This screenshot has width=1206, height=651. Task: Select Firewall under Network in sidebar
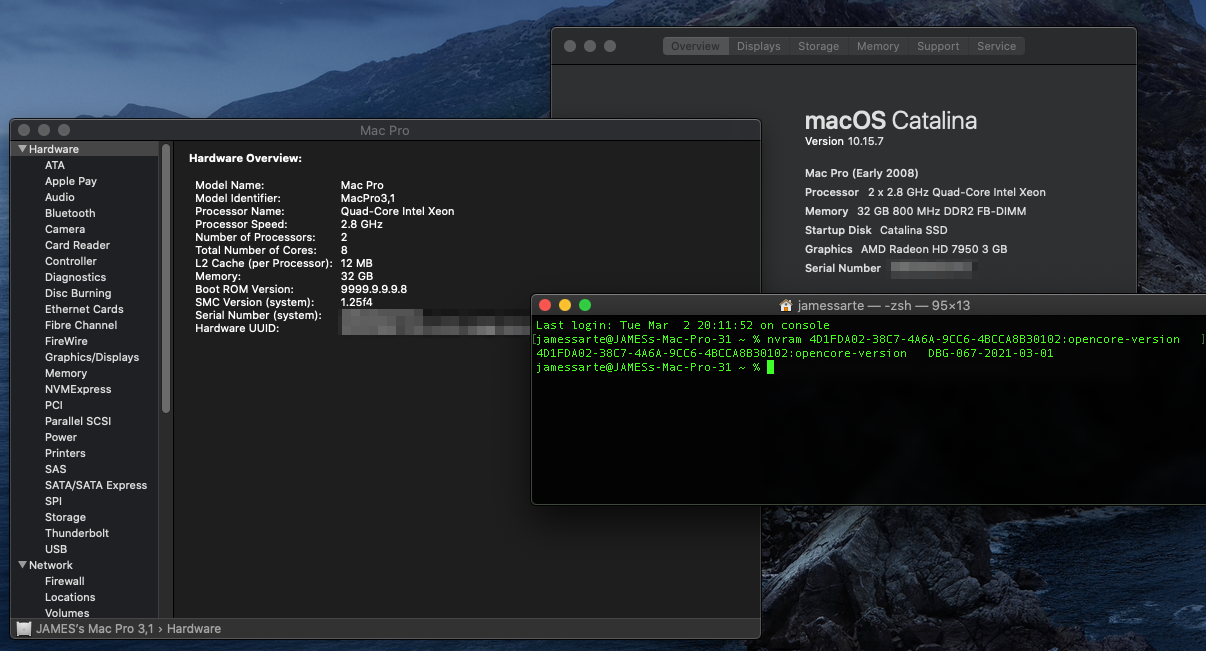point(65,581)
